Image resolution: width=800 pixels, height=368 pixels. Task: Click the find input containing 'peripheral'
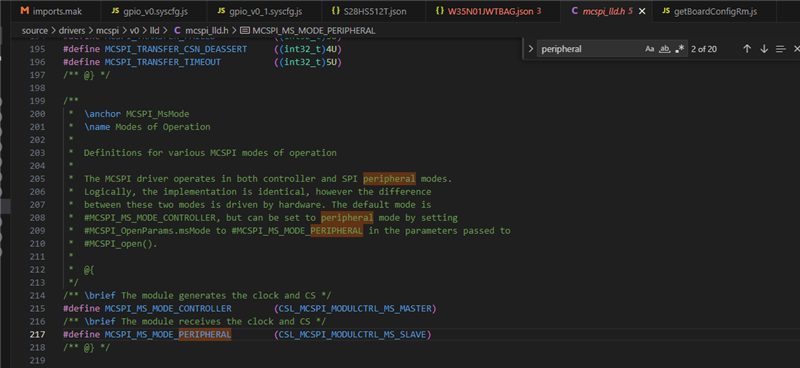pos(591,49)
